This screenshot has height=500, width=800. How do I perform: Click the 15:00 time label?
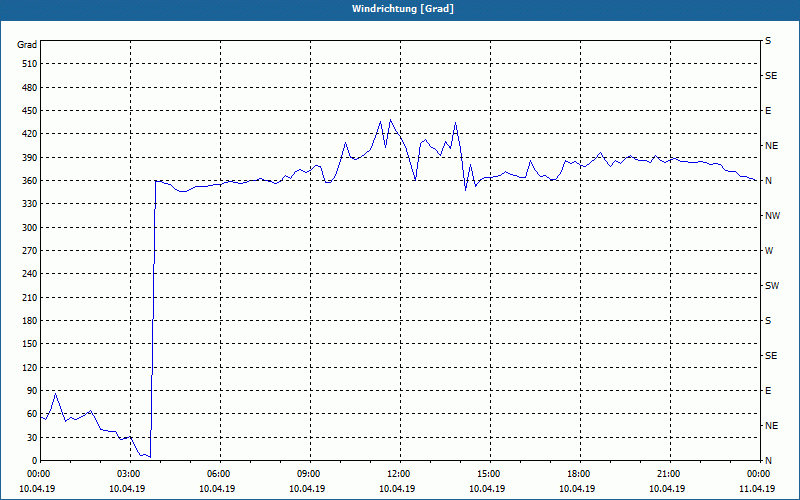pos(487,474)
